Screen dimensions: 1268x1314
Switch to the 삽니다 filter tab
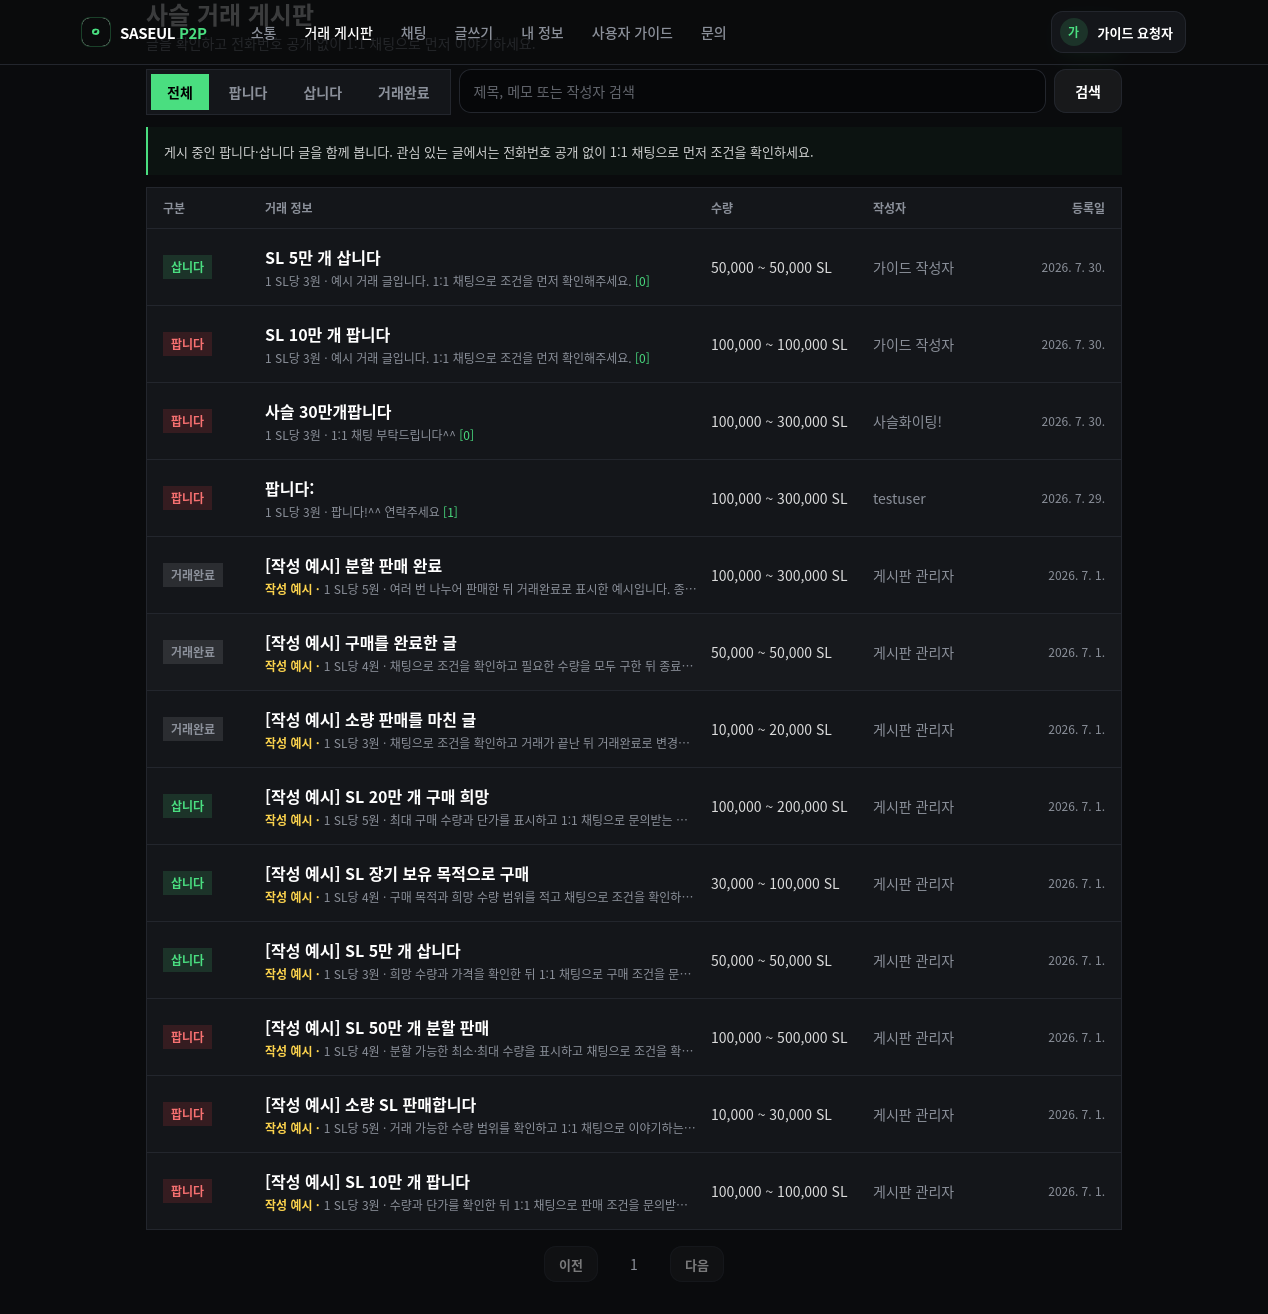pos(323,92)
